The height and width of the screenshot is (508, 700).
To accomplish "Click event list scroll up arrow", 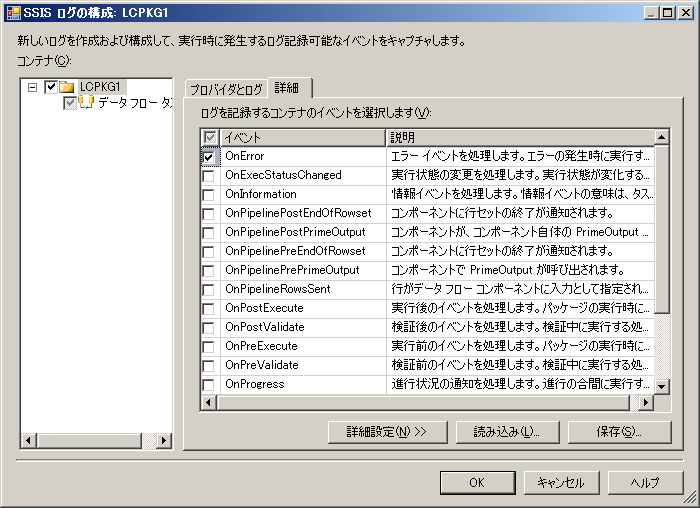I will click(662, 137).
